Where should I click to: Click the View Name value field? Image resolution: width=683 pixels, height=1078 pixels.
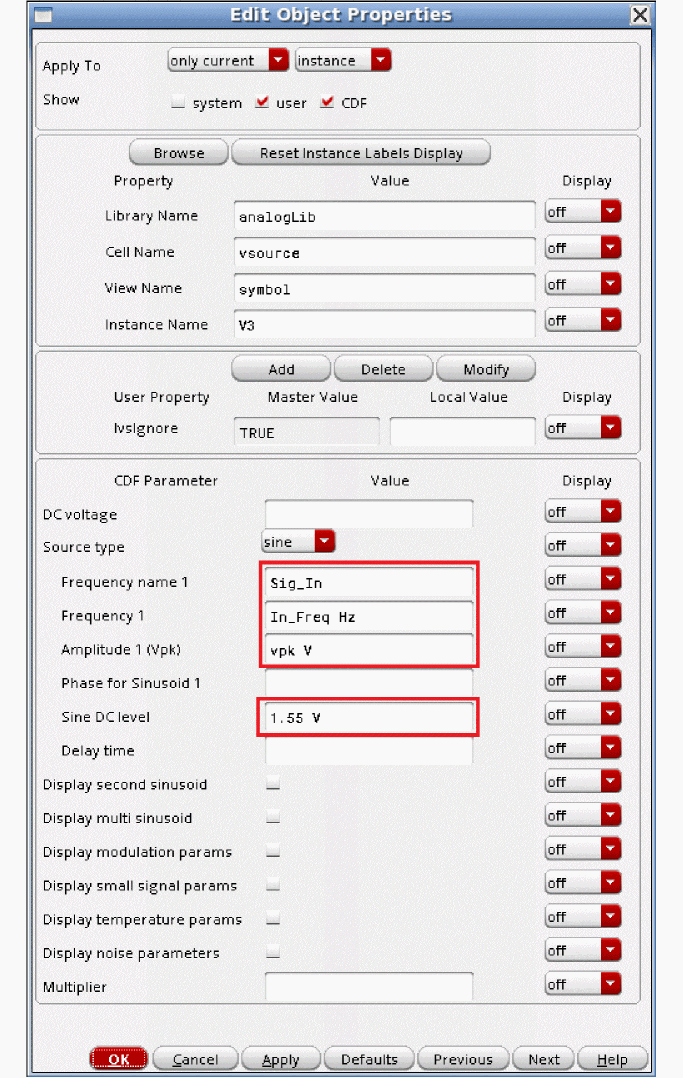[384, 289]
